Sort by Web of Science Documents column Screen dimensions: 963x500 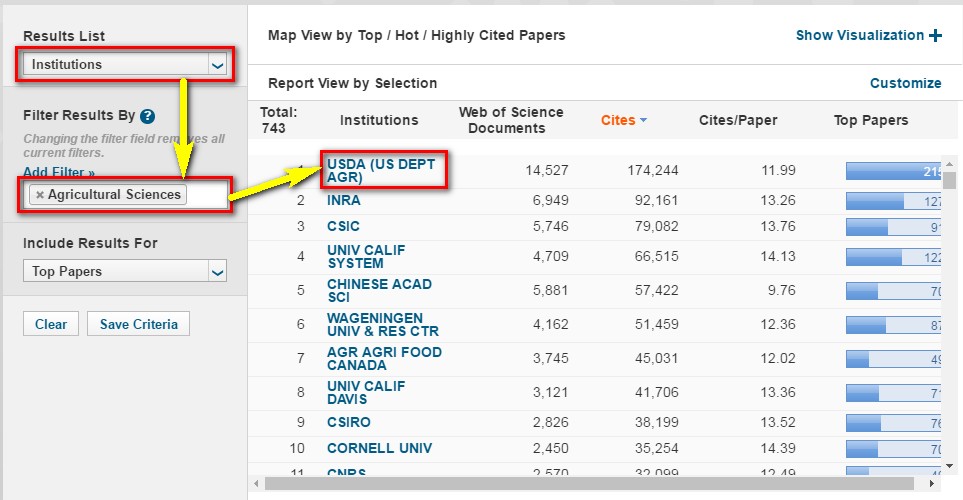[510, 120]
